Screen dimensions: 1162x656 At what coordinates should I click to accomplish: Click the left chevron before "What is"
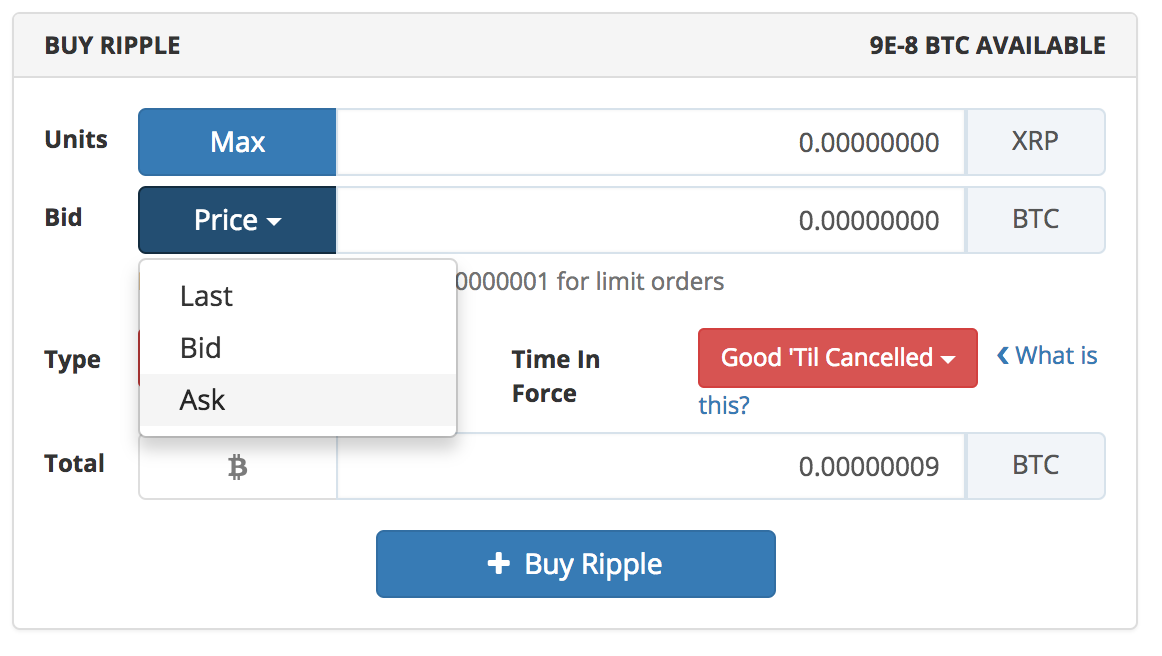pyautogui.click(x=1002, y=356)
